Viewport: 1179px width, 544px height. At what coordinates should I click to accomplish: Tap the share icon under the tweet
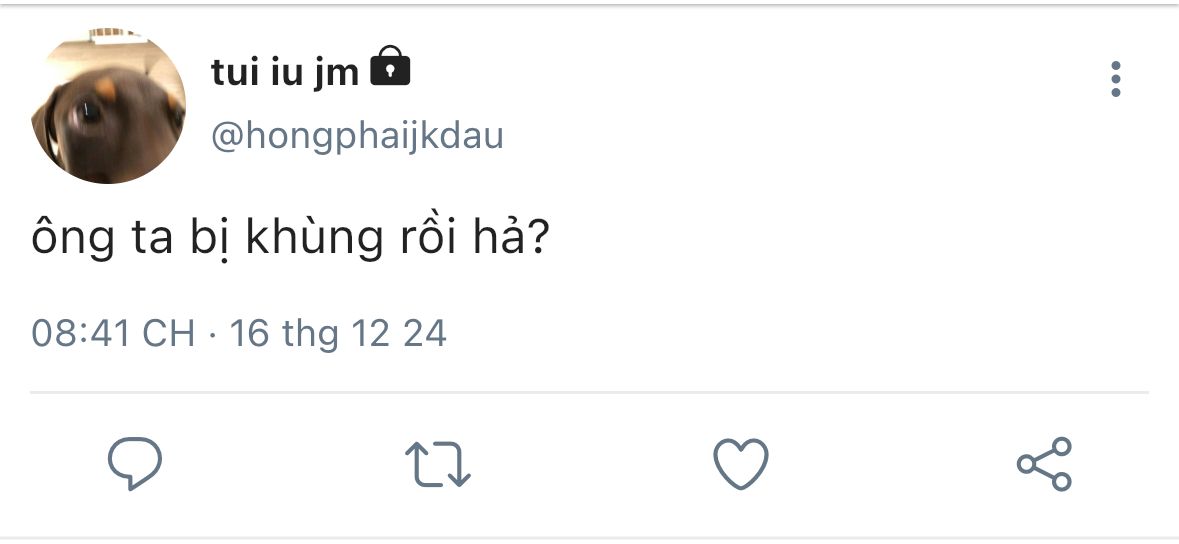1044,464
